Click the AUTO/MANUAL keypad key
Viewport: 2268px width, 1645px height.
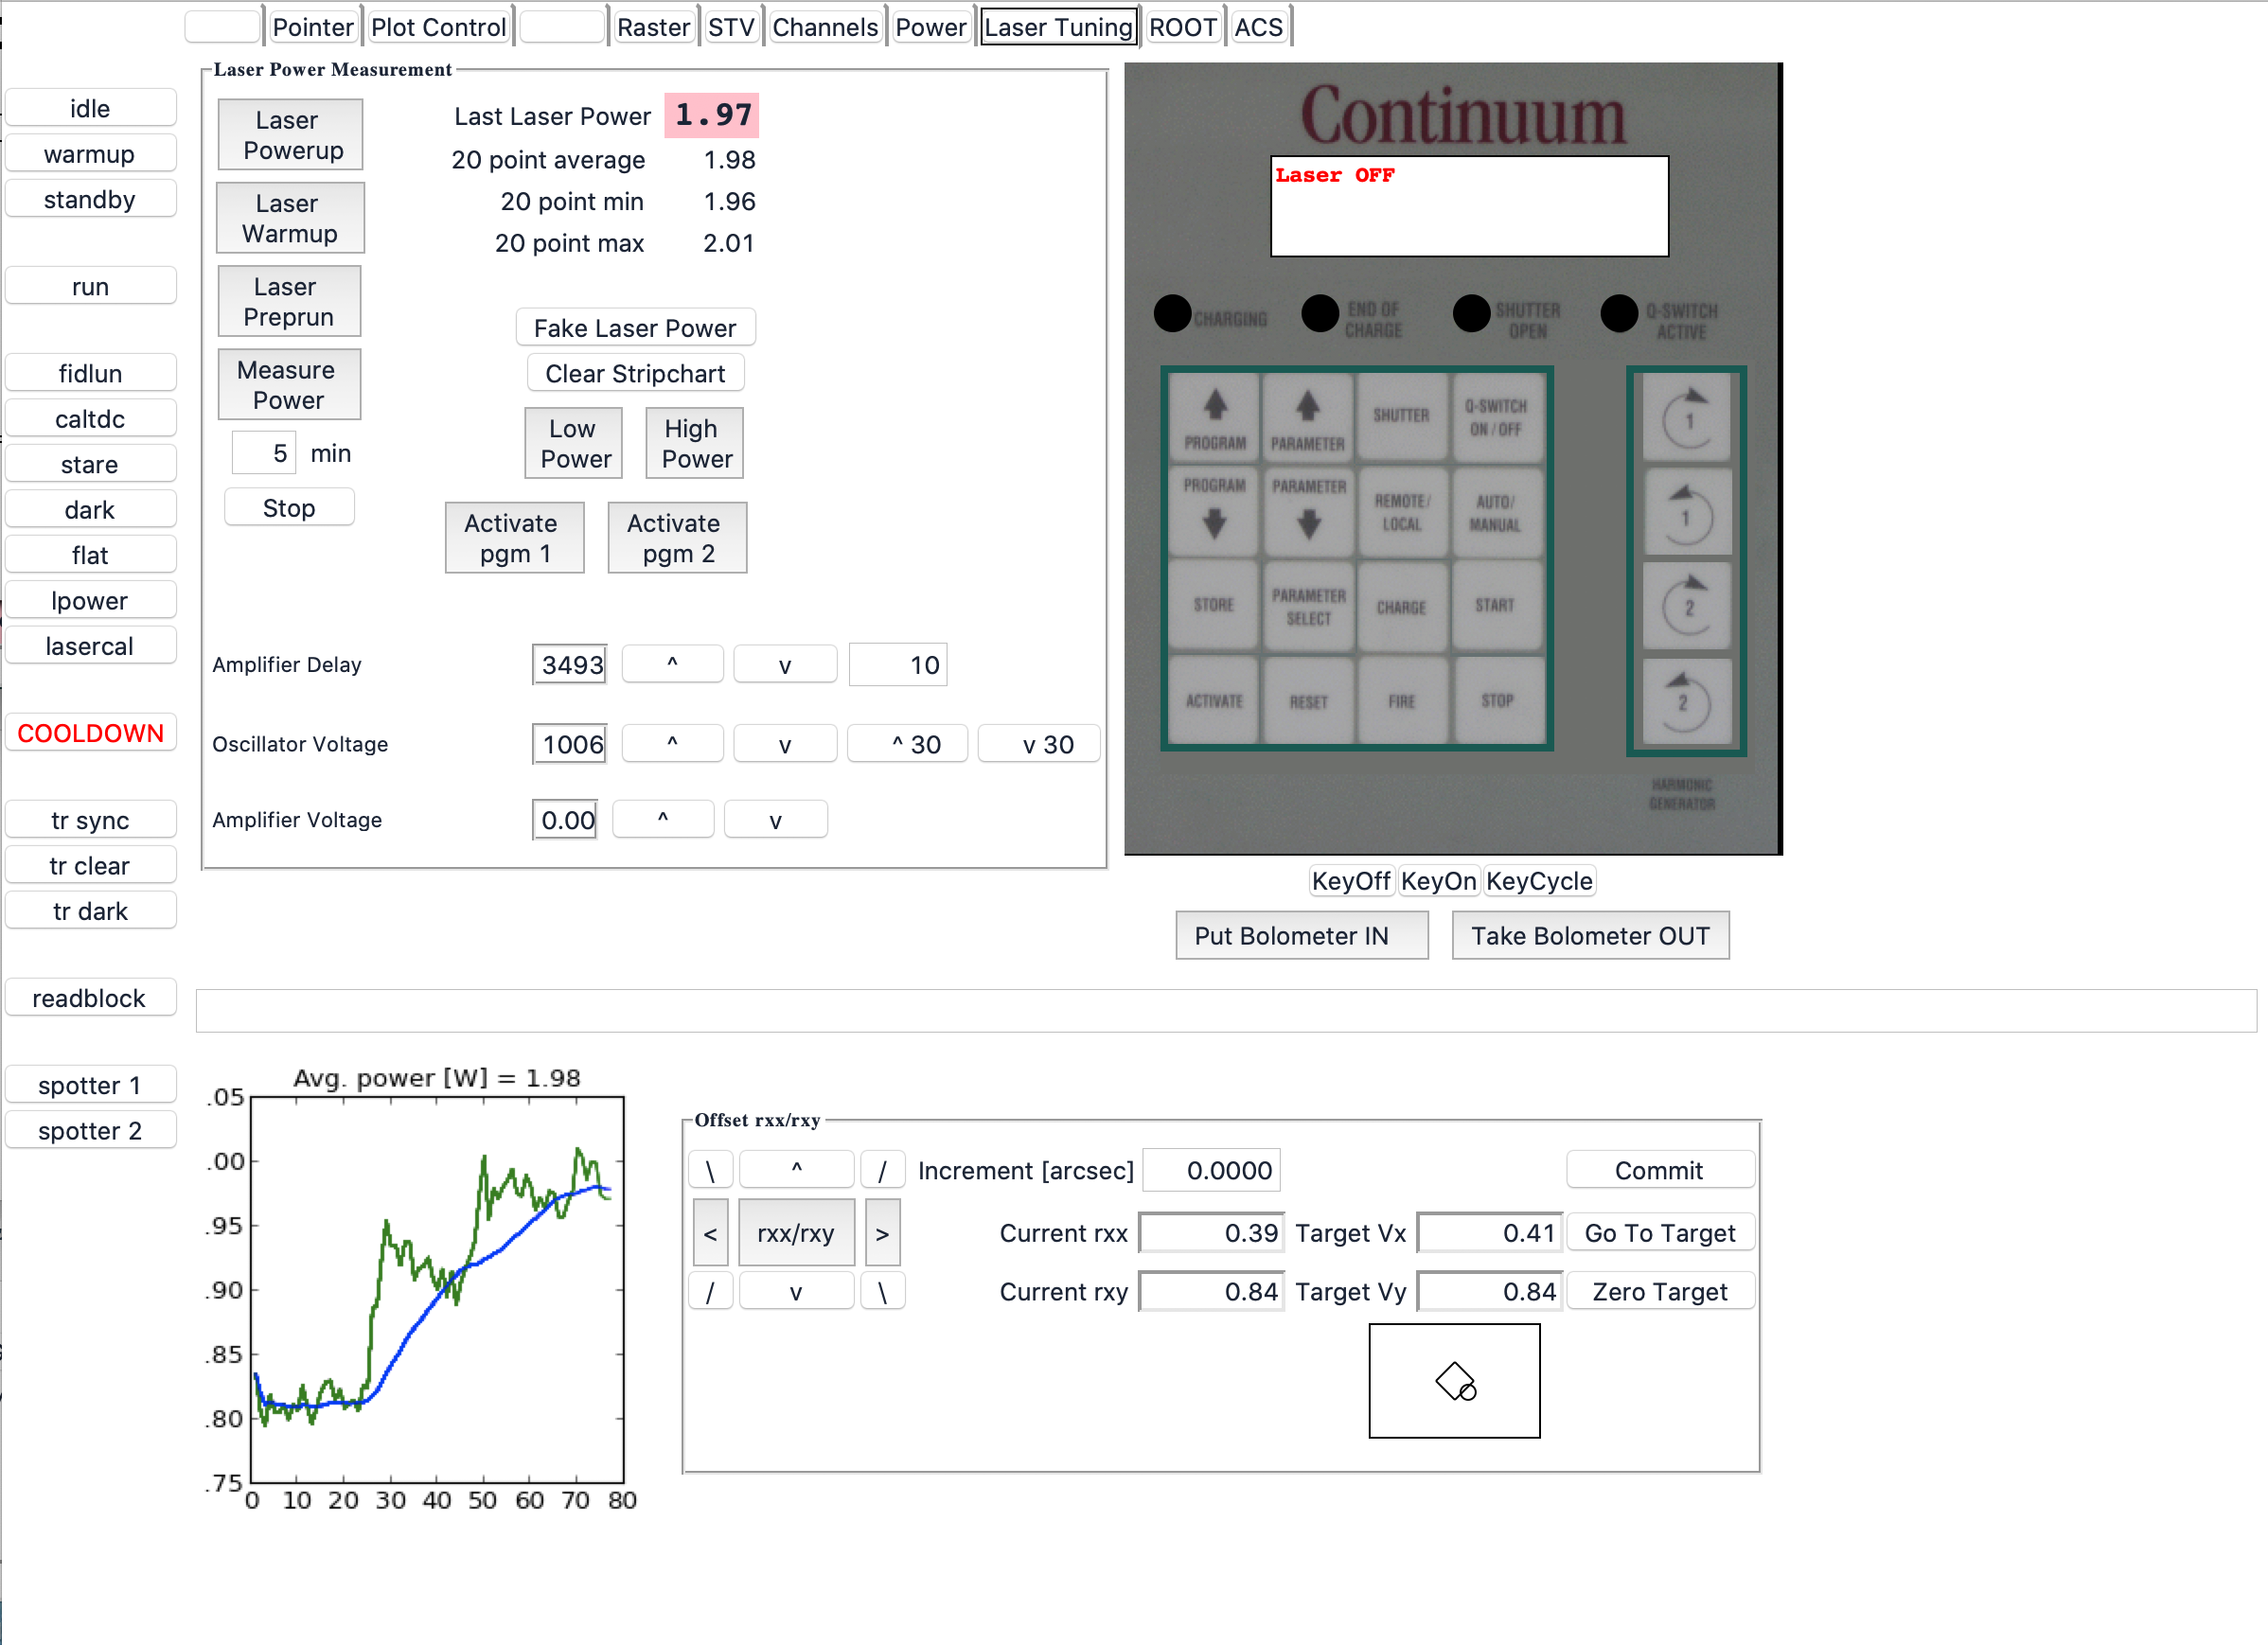(x=1496, y=513)
